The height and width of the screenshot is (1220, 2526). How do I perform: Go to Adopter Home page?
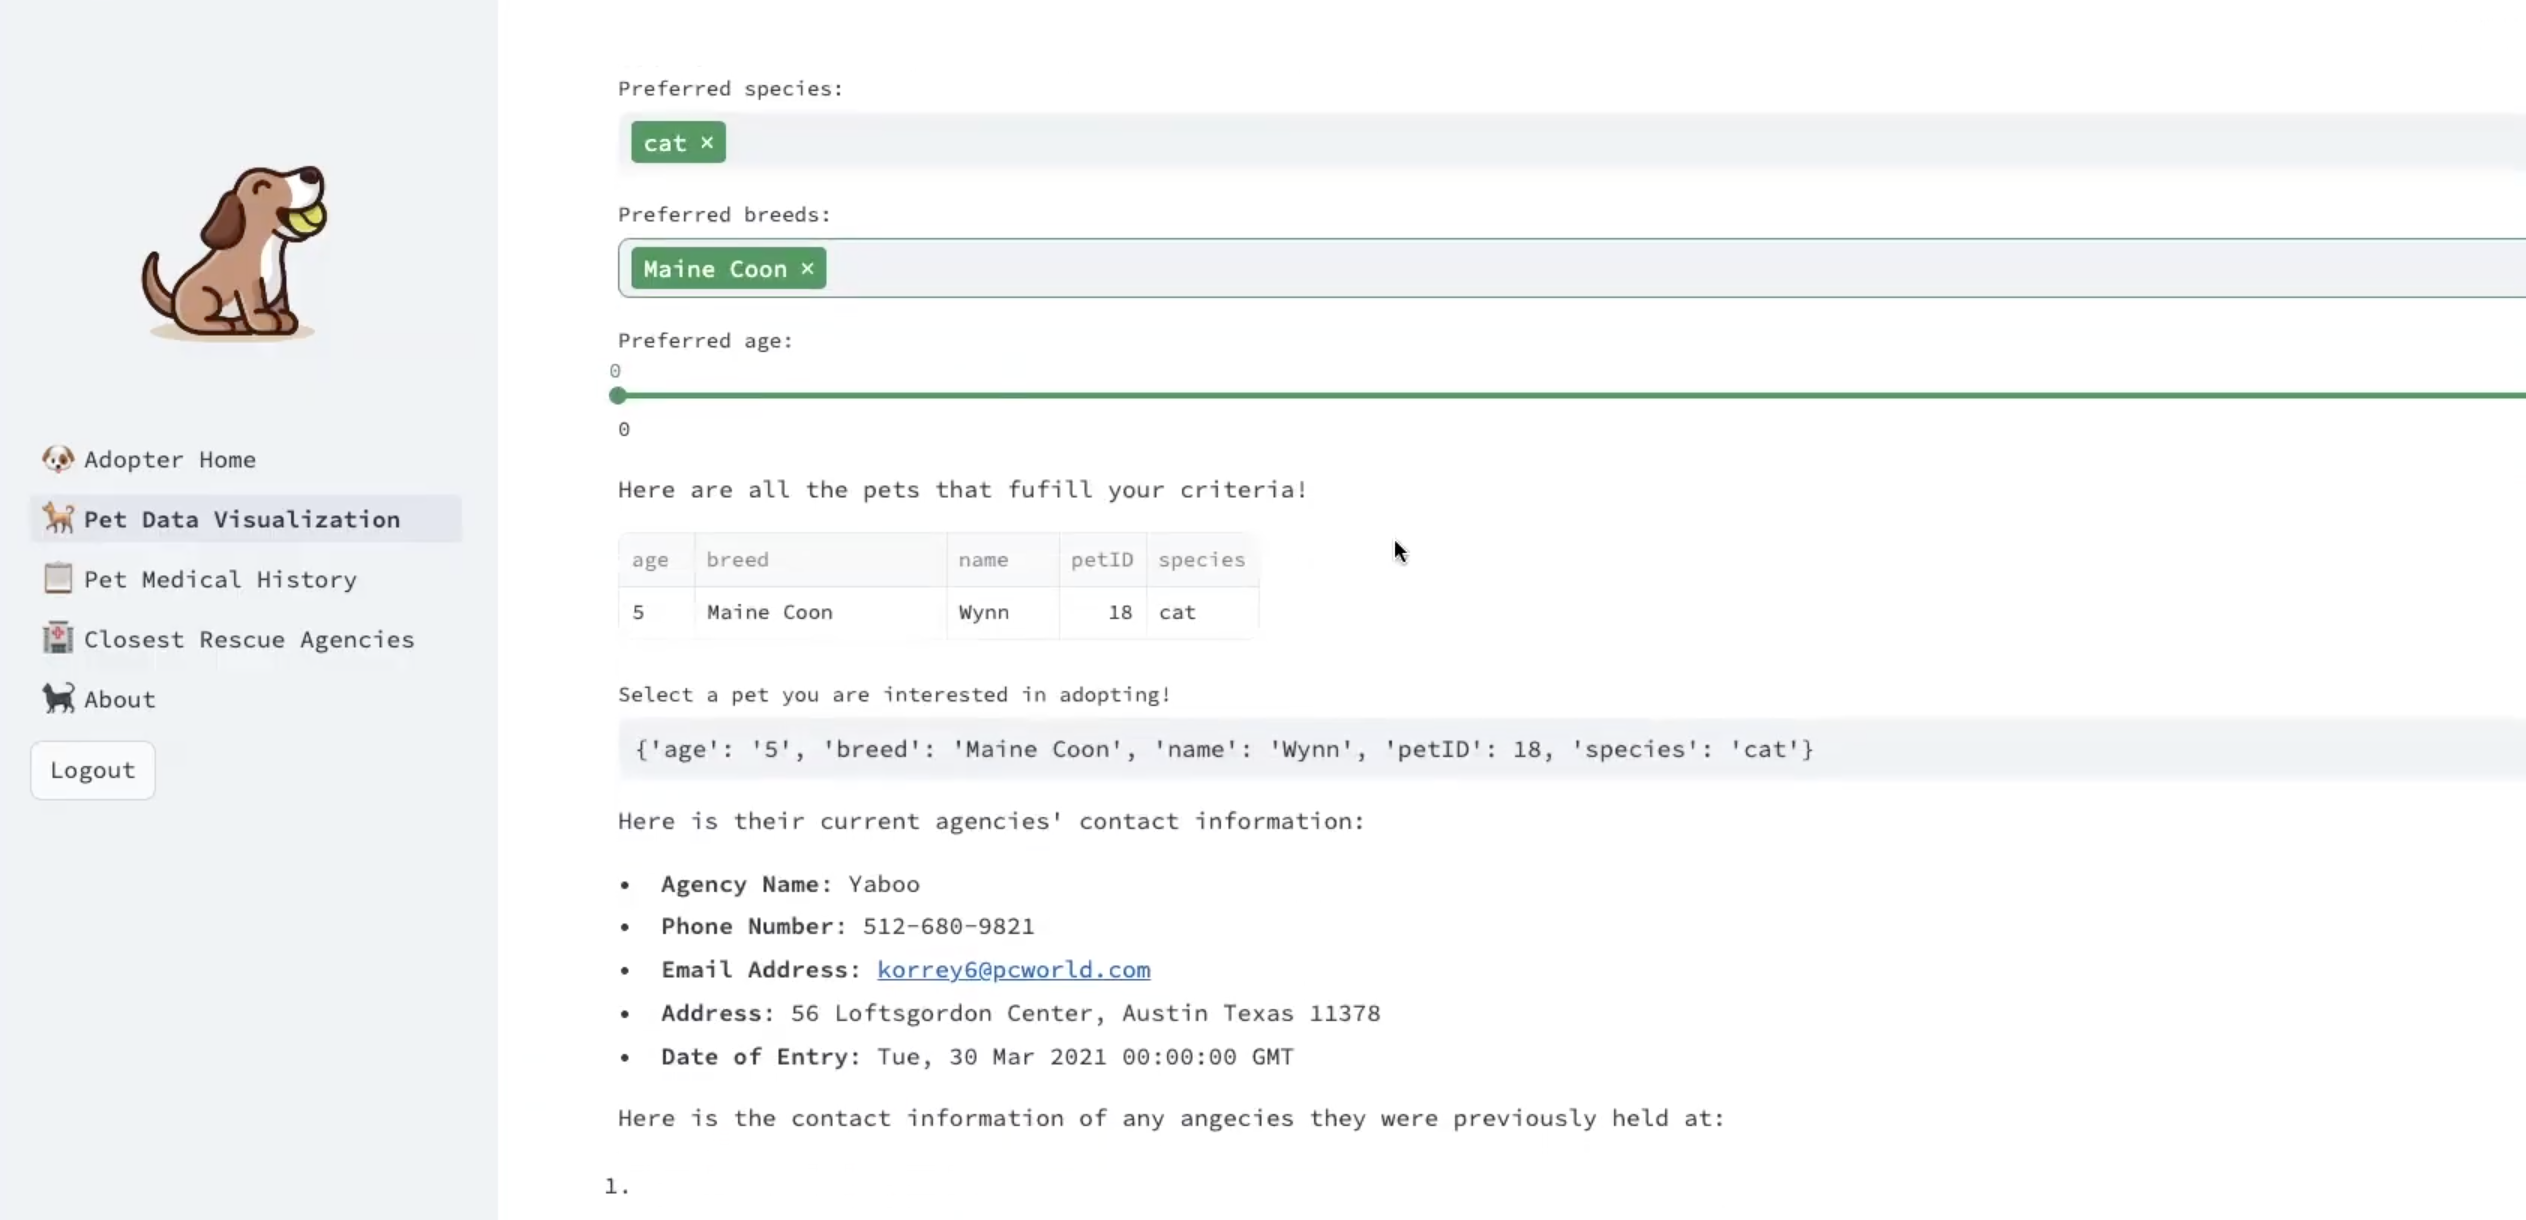click(169, 459)
